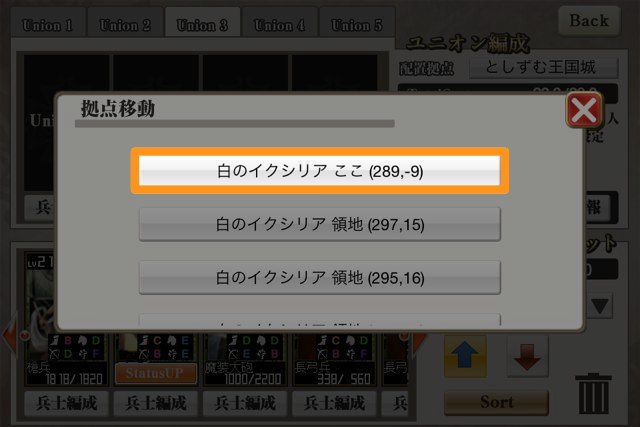Close the 拠点移動 dialog with red X

584,110
